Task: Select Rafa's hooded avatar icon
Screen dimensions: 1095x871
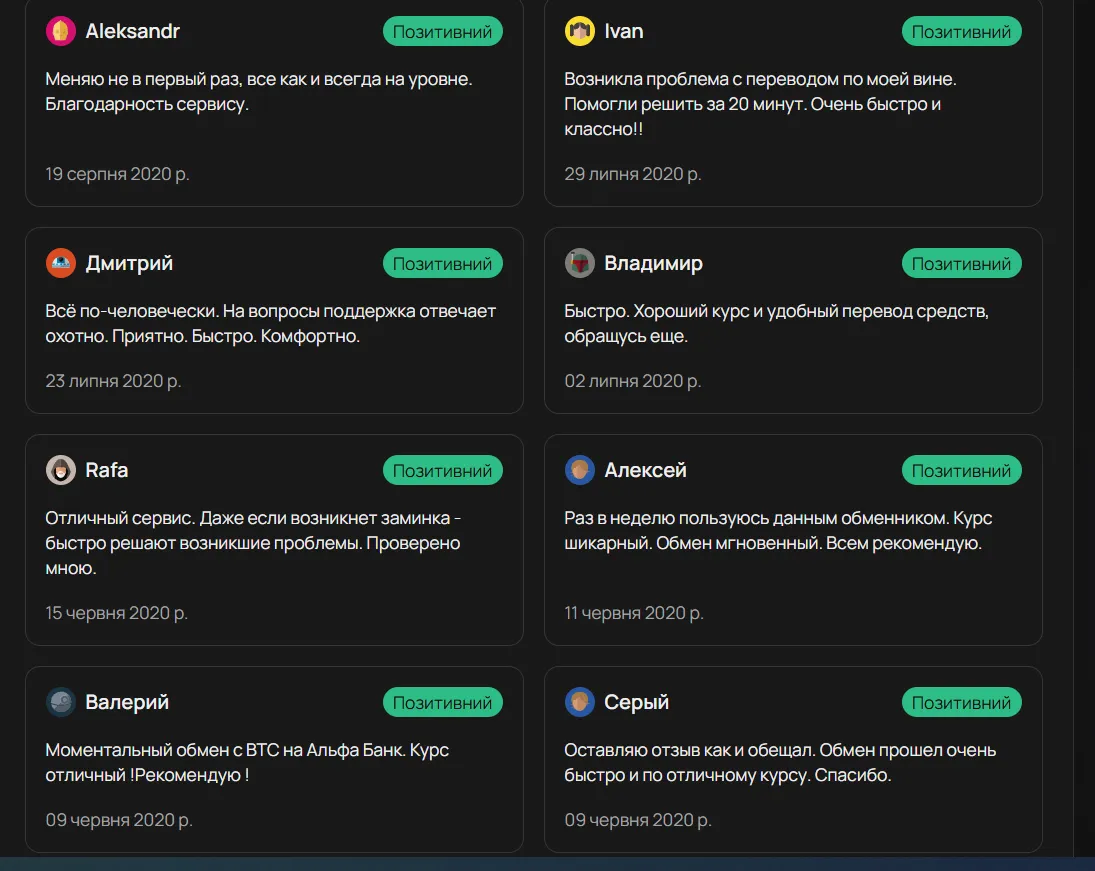Action: [61, 470]
